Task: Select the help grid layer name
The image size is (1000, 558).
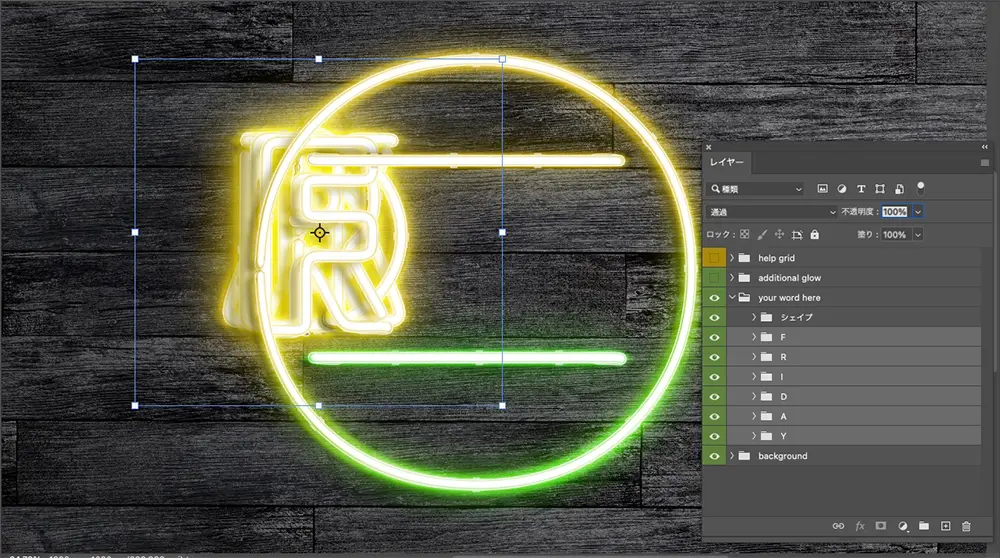Action: click(x=776, y=258)
